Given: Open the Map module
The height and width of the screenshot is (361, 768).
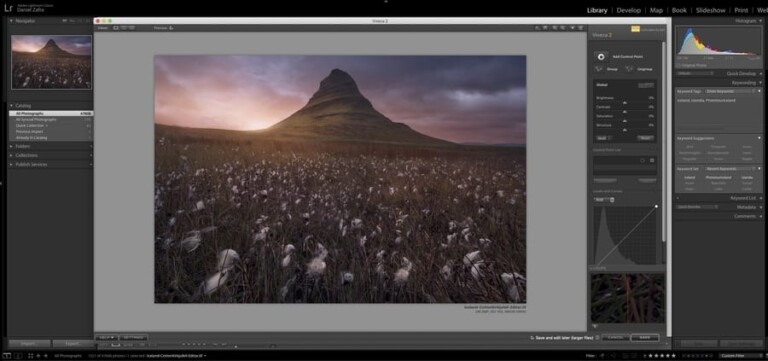Looking at the screenshot, I should point(656,10).
